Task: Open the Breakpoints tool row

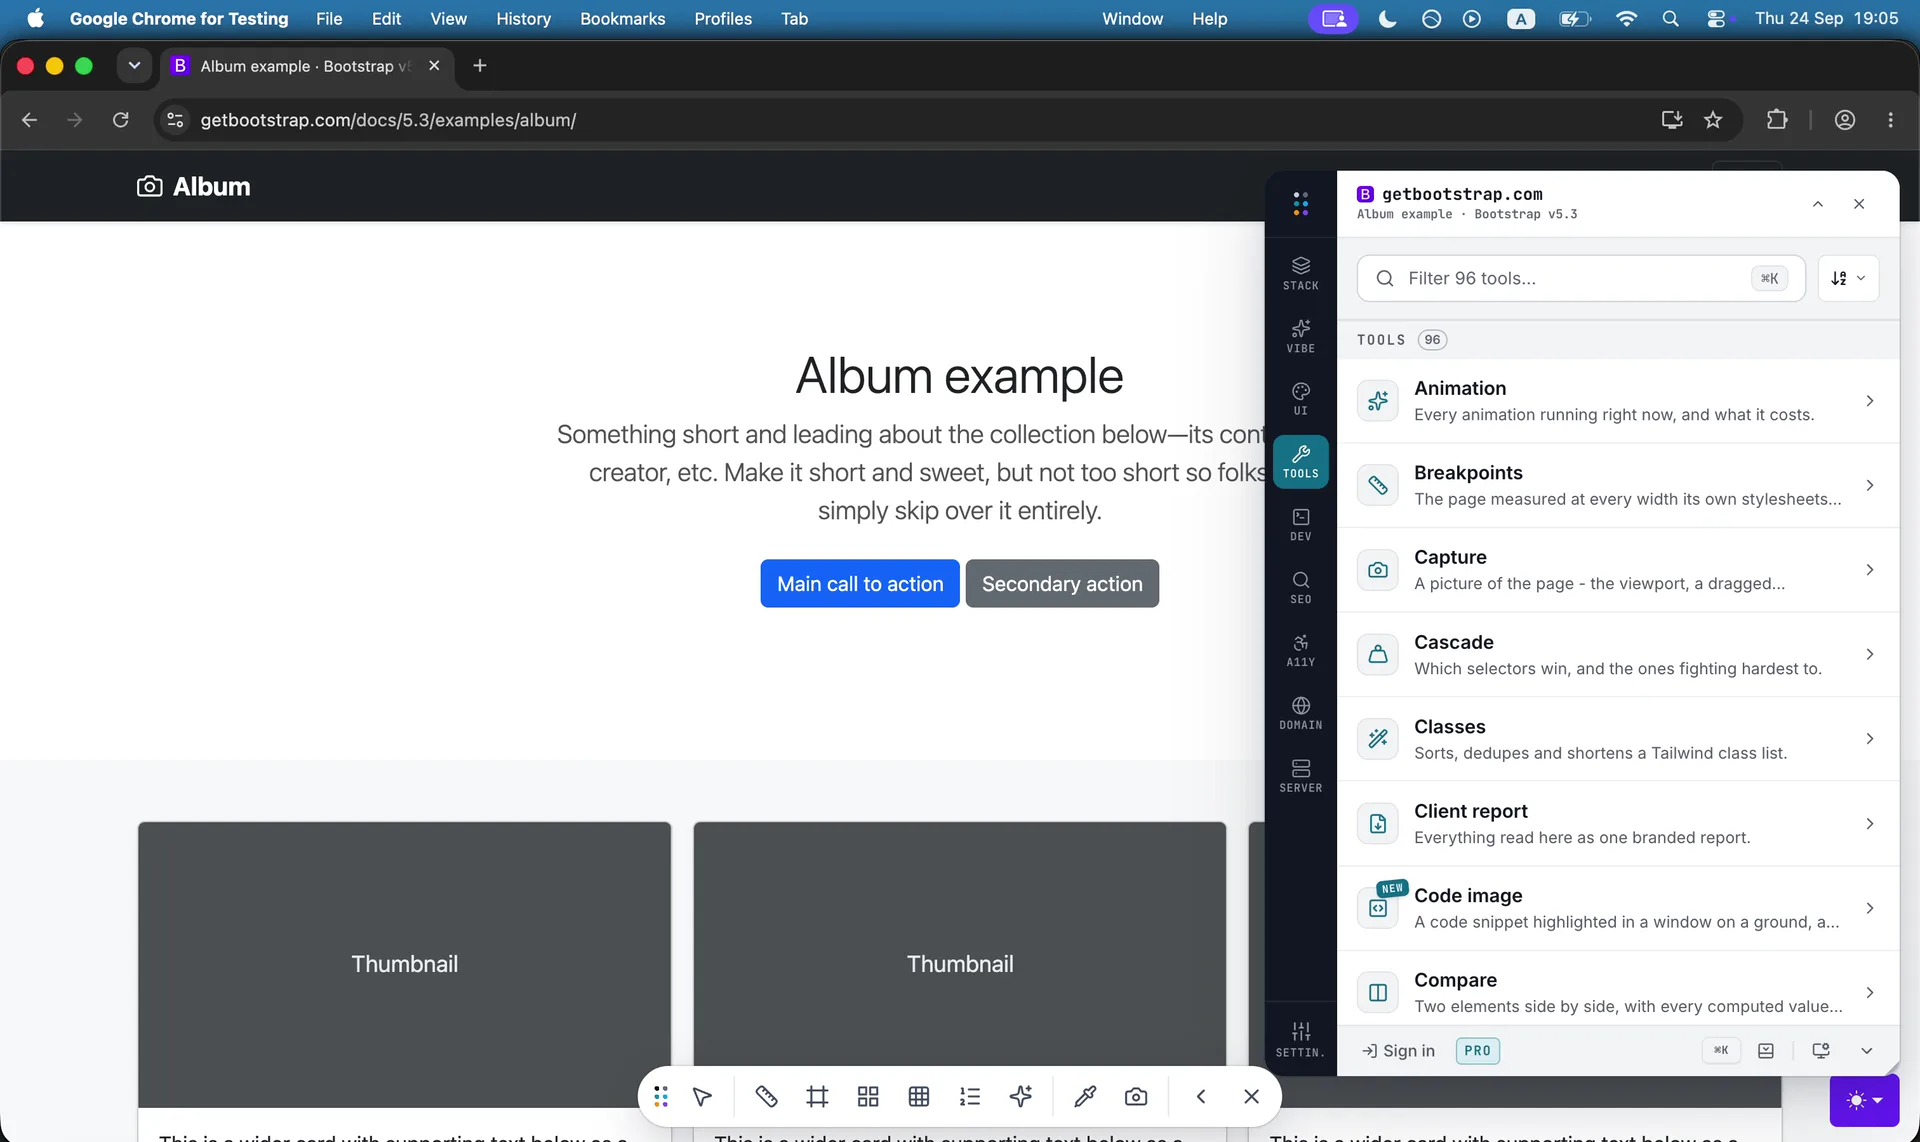Action: (x=1618, y=485)
